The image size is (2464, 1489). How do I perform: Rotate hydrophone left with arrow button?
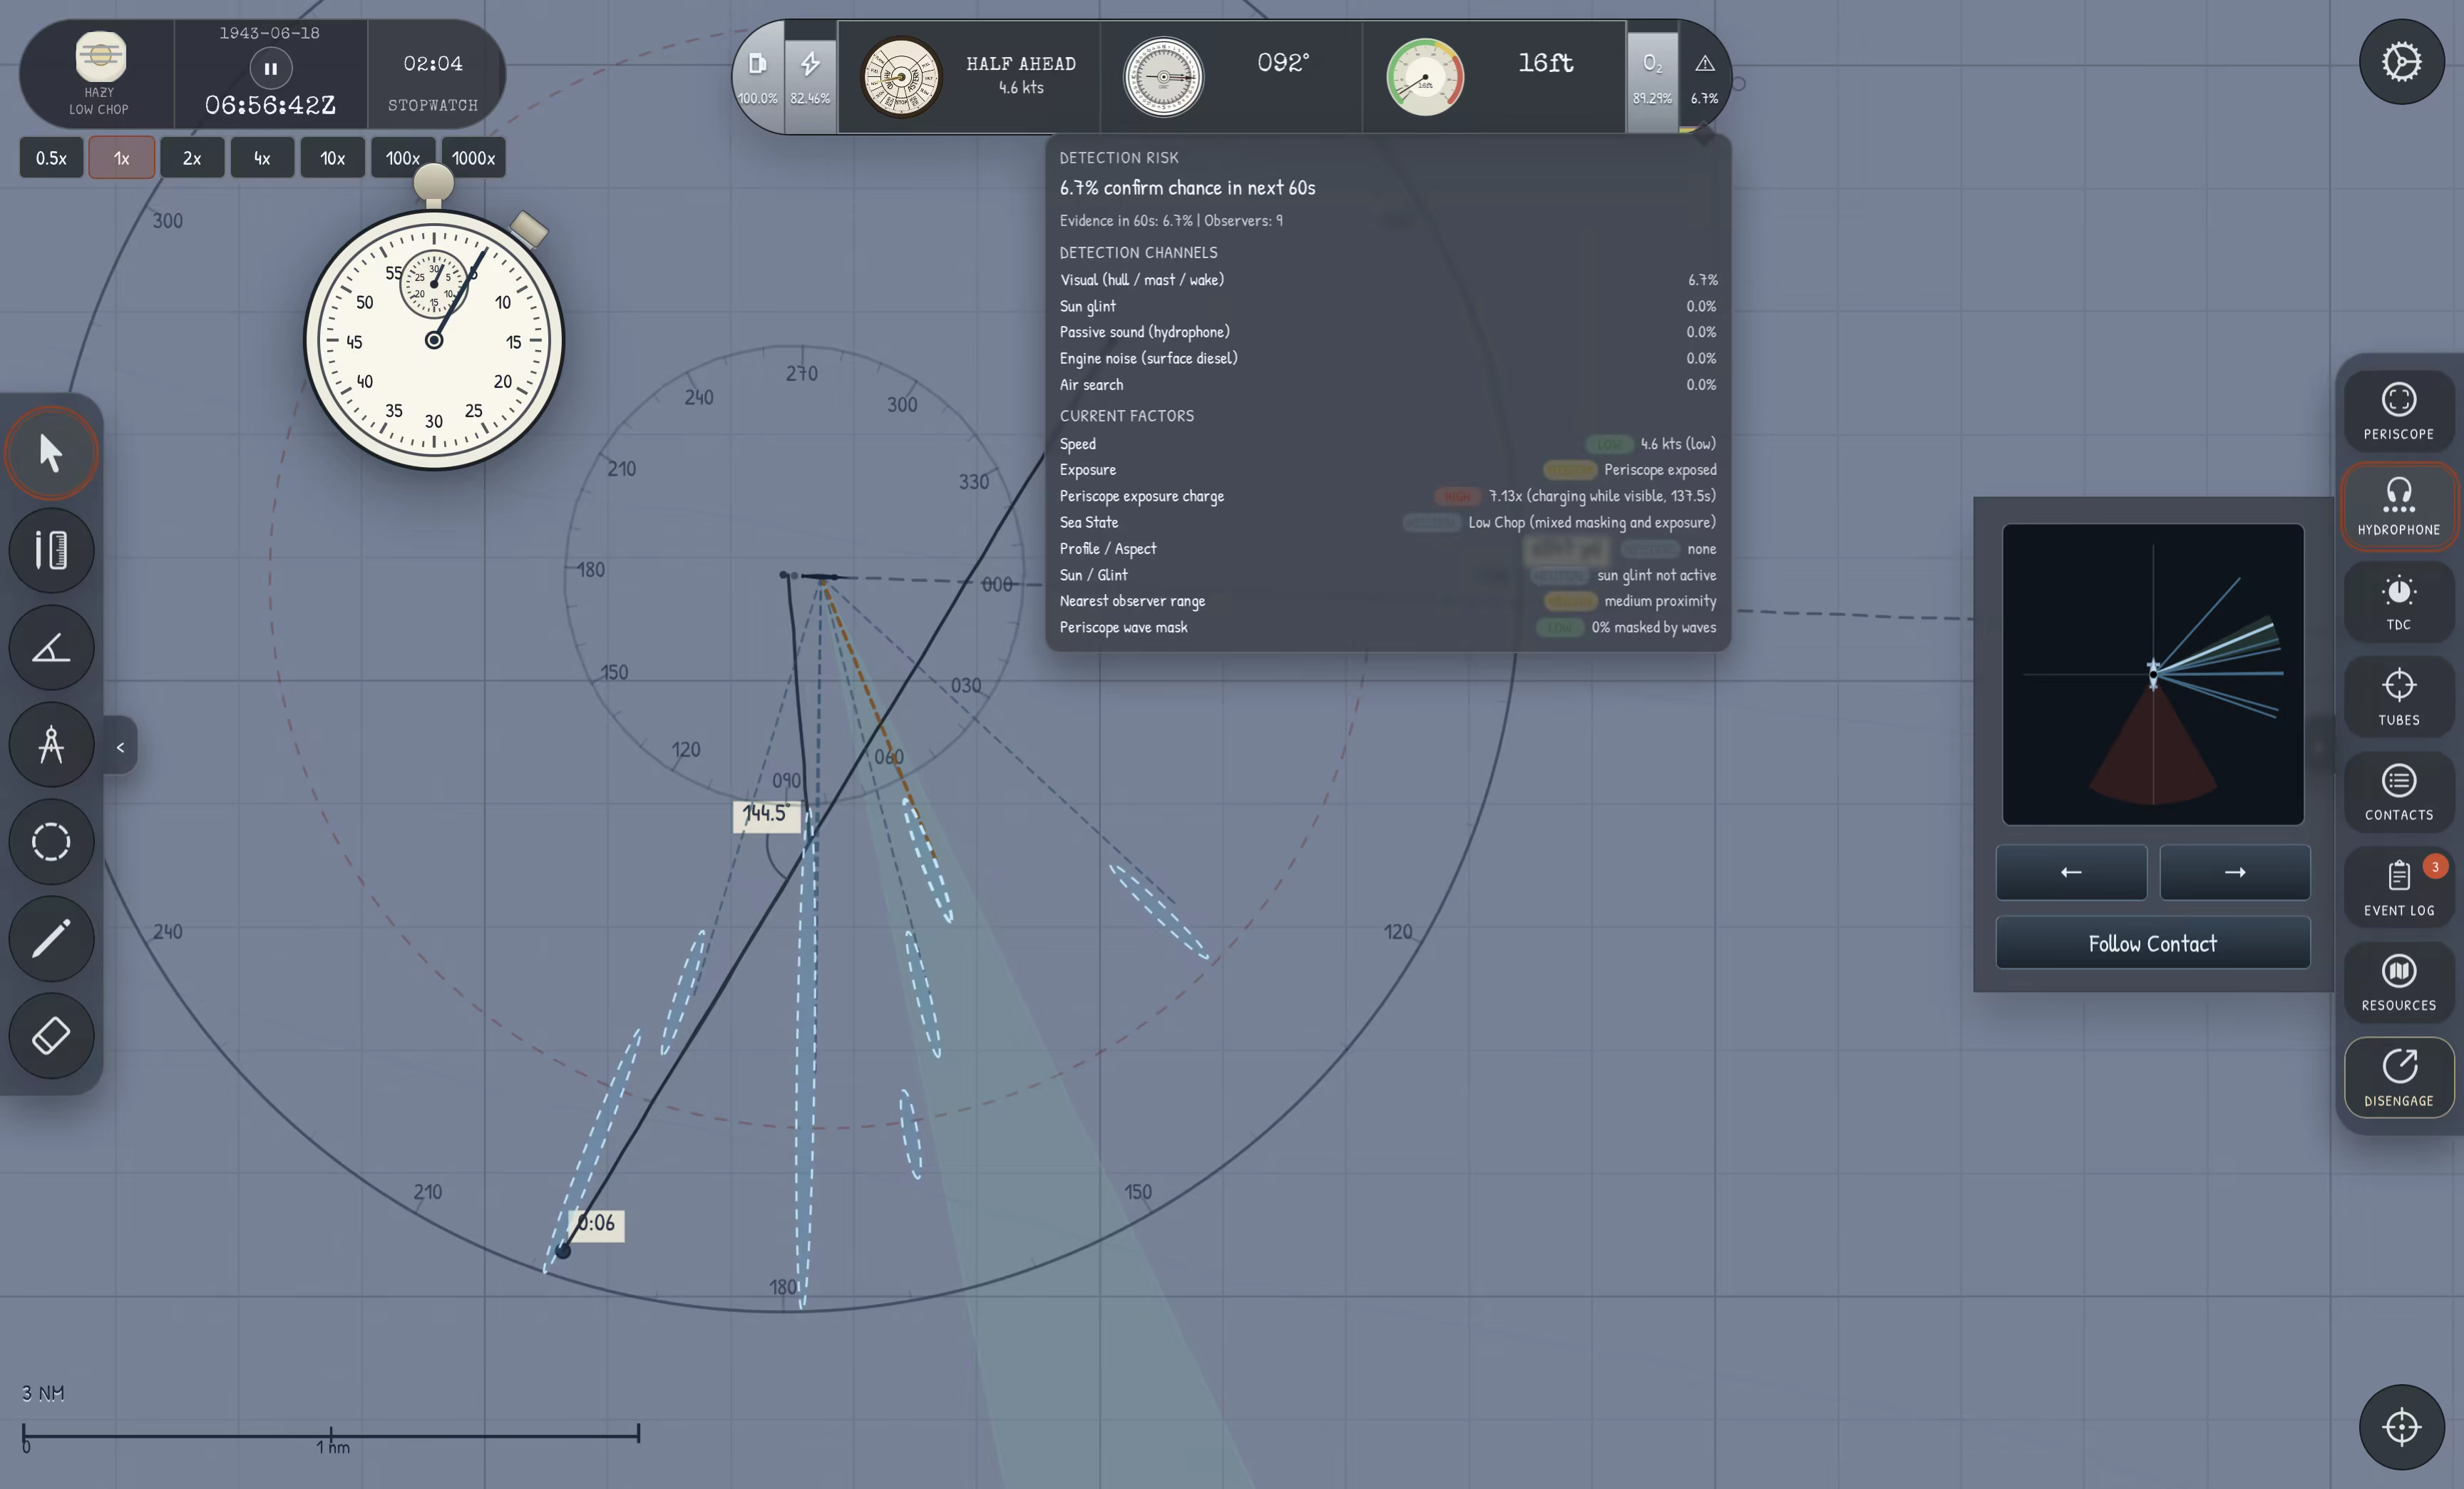pyautogui.click(x=2071, y=872)
